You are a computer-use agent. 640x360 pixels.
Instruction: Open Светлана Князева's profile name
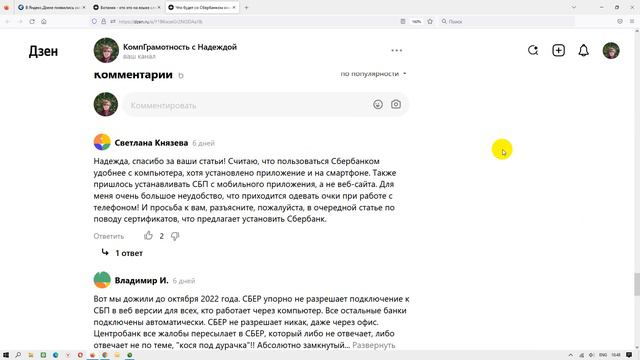(151, 143)
